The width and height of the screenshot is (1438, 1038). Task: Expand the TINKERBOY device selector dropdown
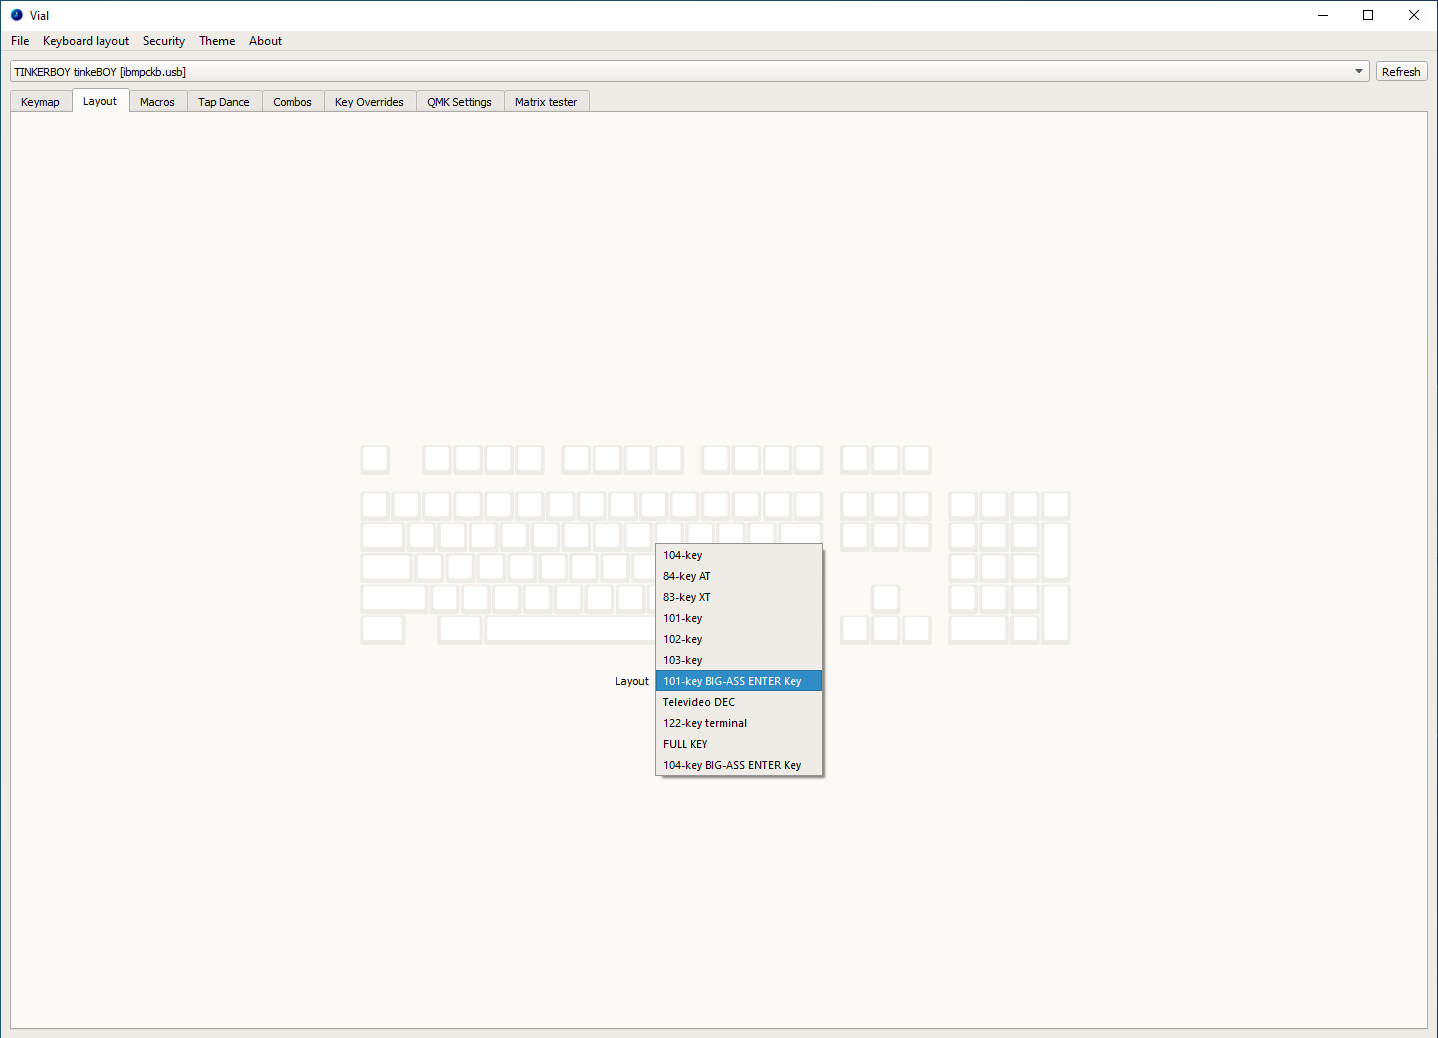(689, 72)
